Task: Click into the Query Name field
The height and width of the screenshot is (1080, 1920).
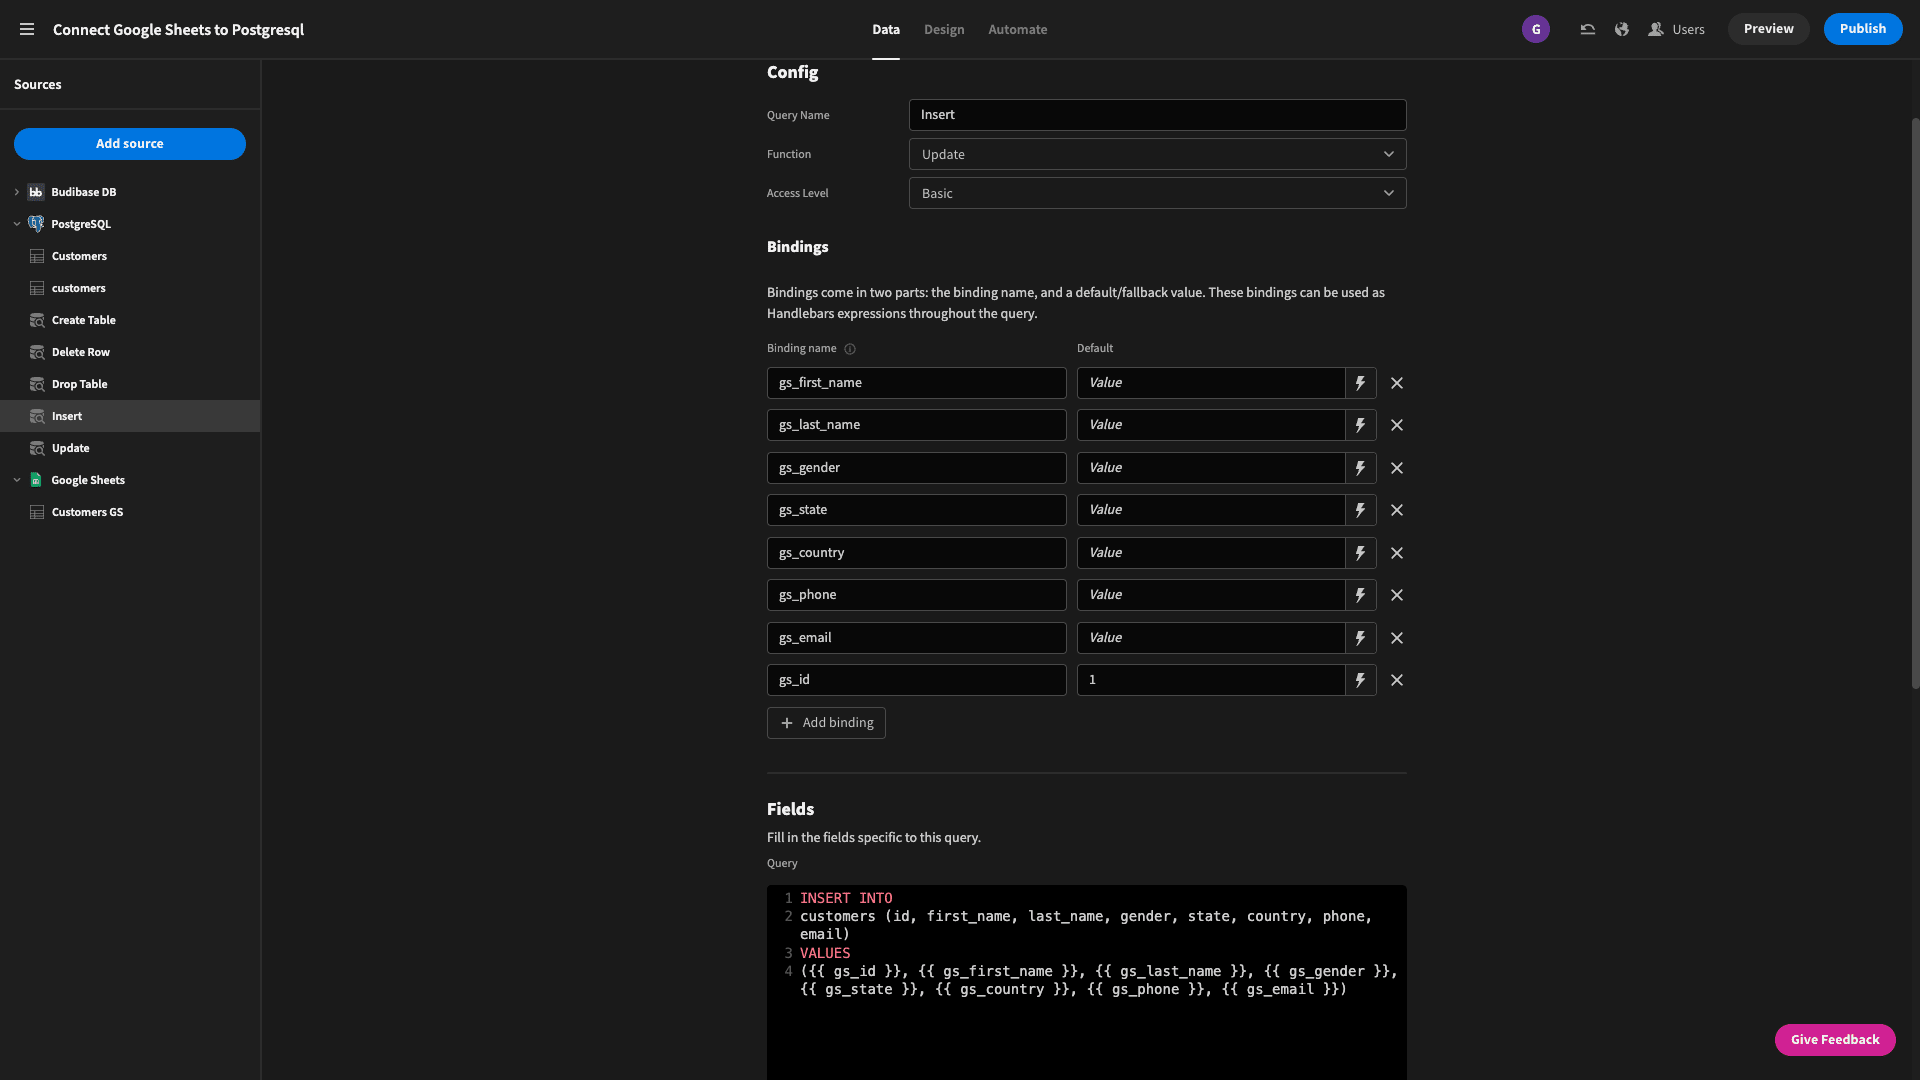Action: click(1157, 115)
